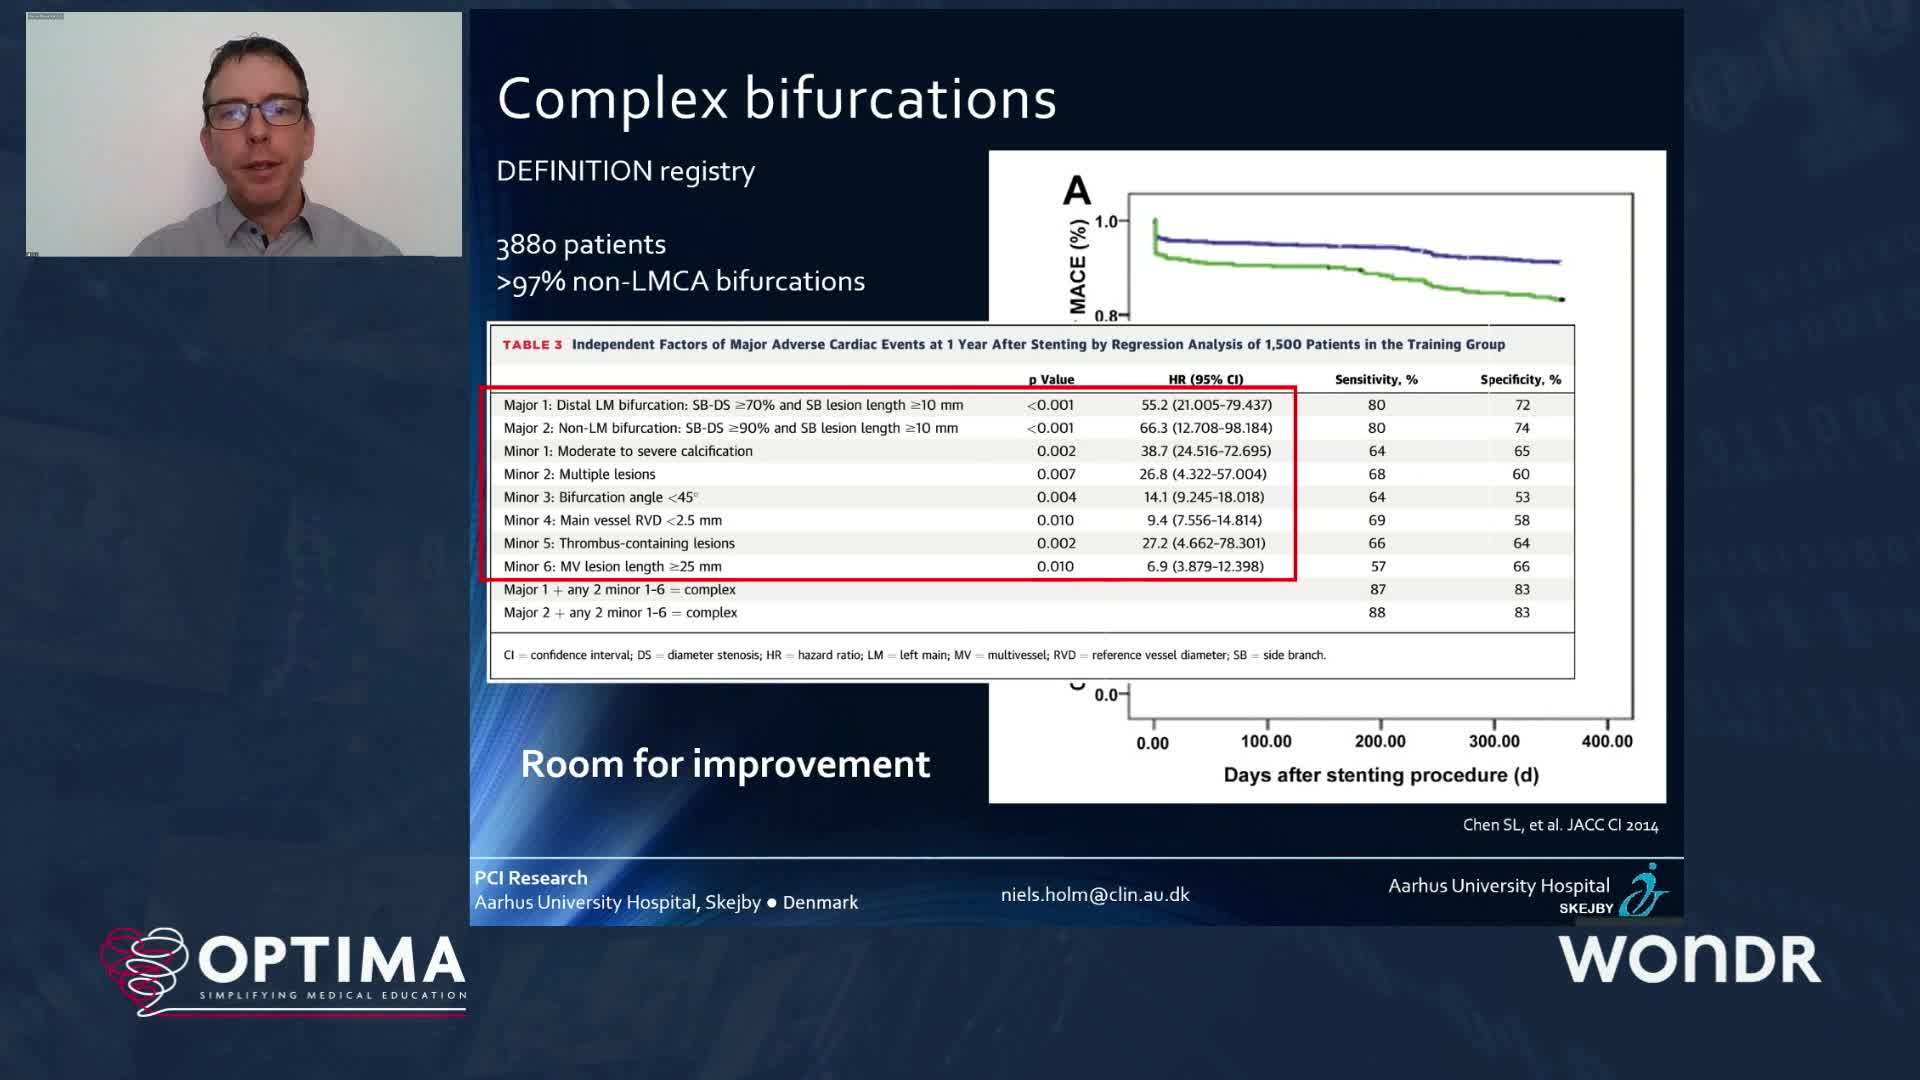Image resolution: width=1920 pixels, height=1080 pixels.
Task: Click the PCI Research footer label
Action: (x=530, y=878)
